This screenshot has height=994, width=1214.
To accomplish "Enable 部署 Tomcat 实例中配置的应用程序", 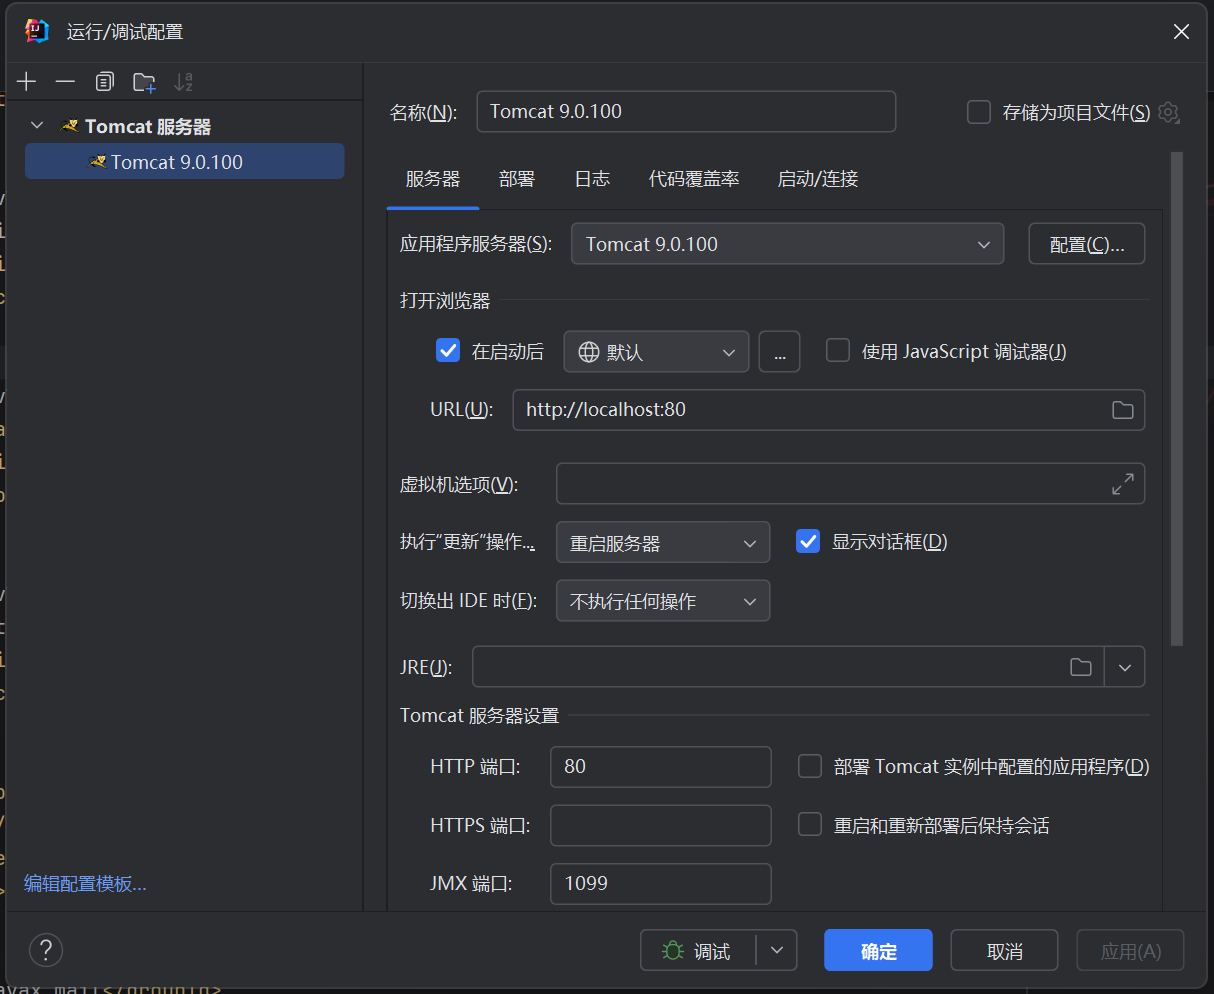I will click(810, 767).
